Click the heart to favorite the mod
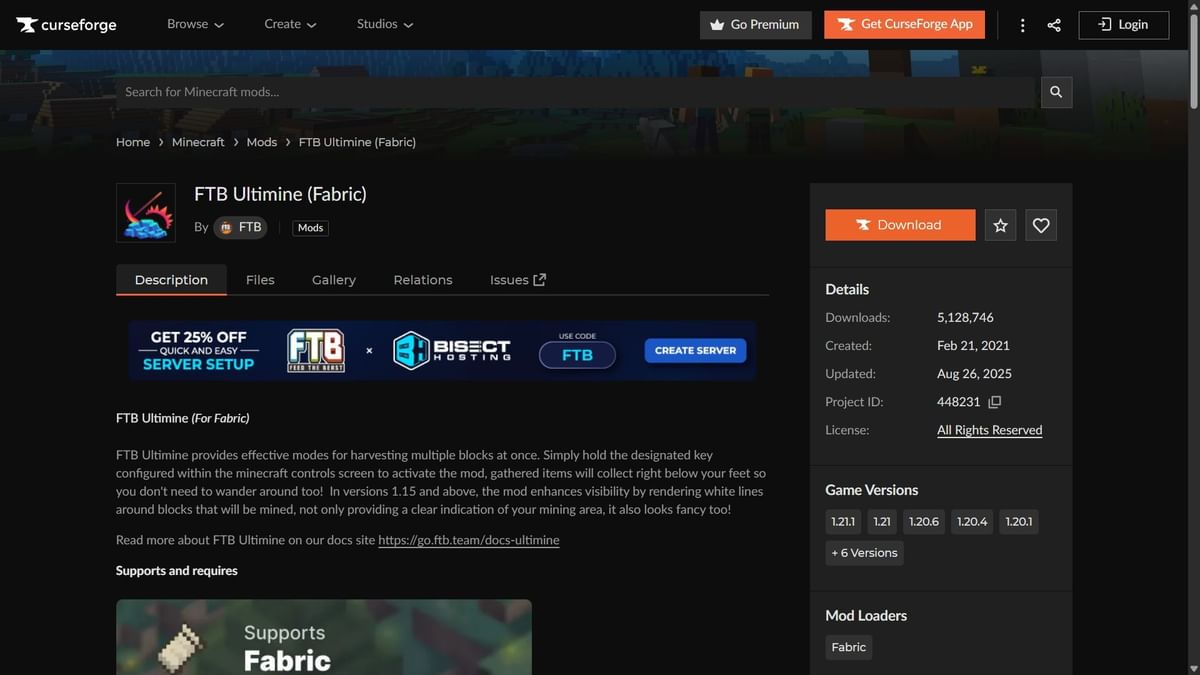This screenshot has height=675, width=1200. click(x=1041, y=225)
